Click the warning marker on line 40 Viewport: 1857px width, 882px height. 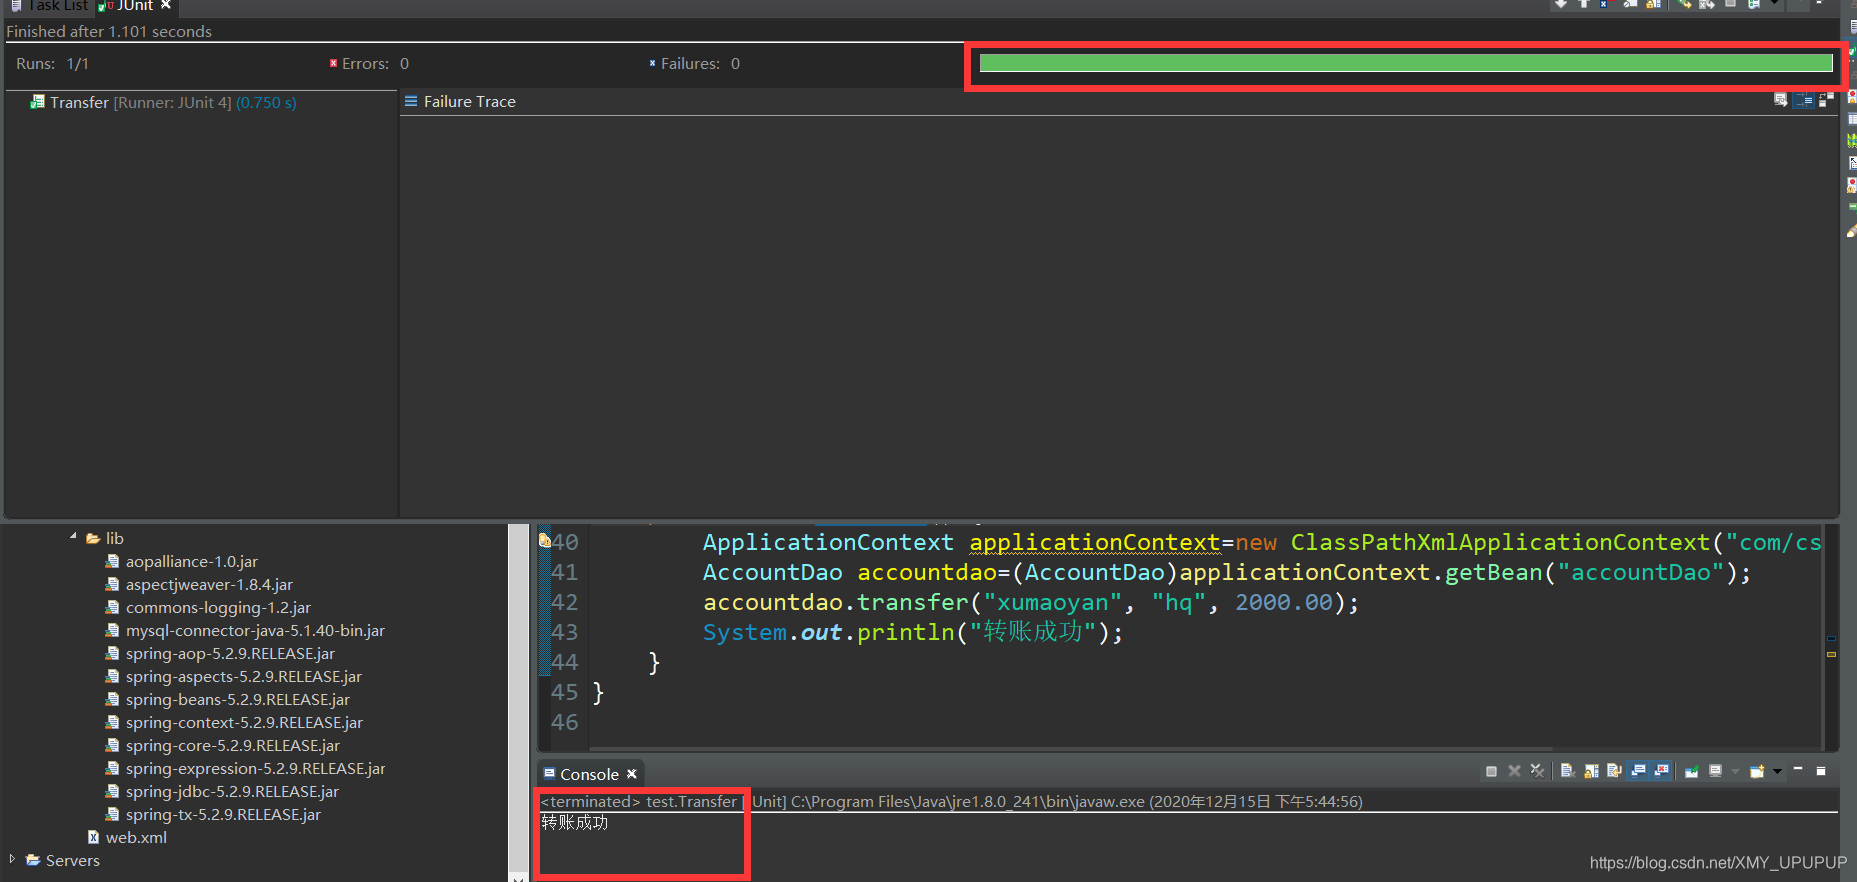pos(544,541)
